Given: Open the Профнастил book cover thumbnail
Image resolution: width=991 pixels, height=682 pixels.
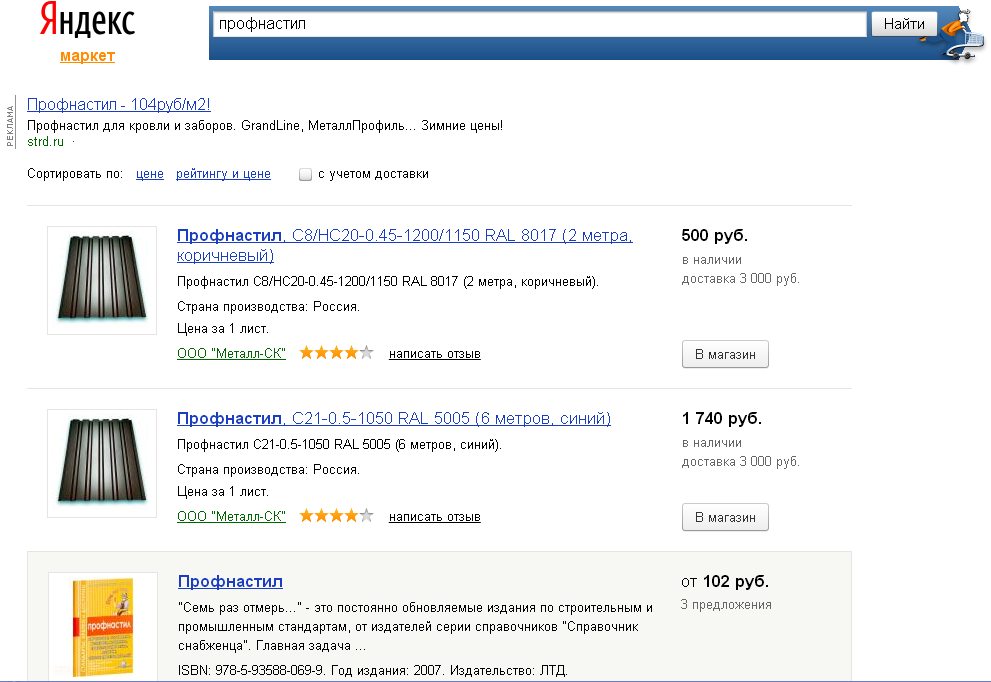Looking at the screenshot, I should 102,626.
